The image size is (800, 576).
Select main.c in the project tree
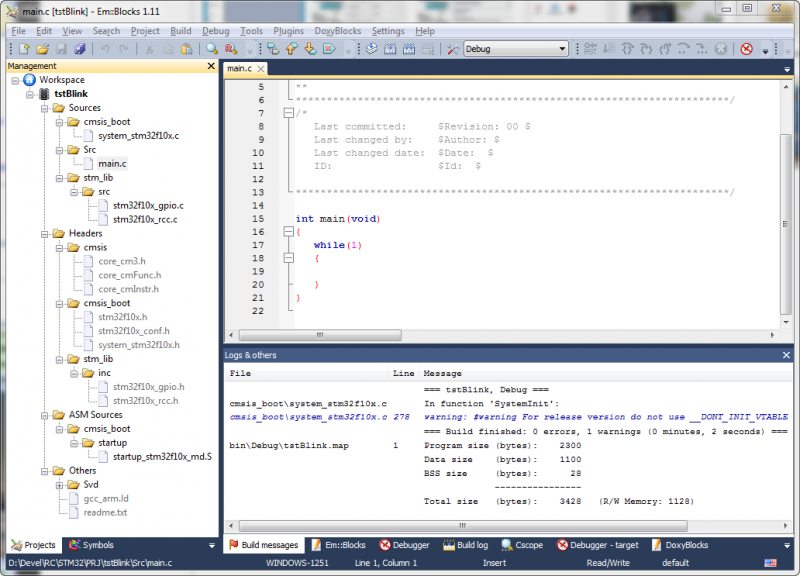click(x=112, y=164)
